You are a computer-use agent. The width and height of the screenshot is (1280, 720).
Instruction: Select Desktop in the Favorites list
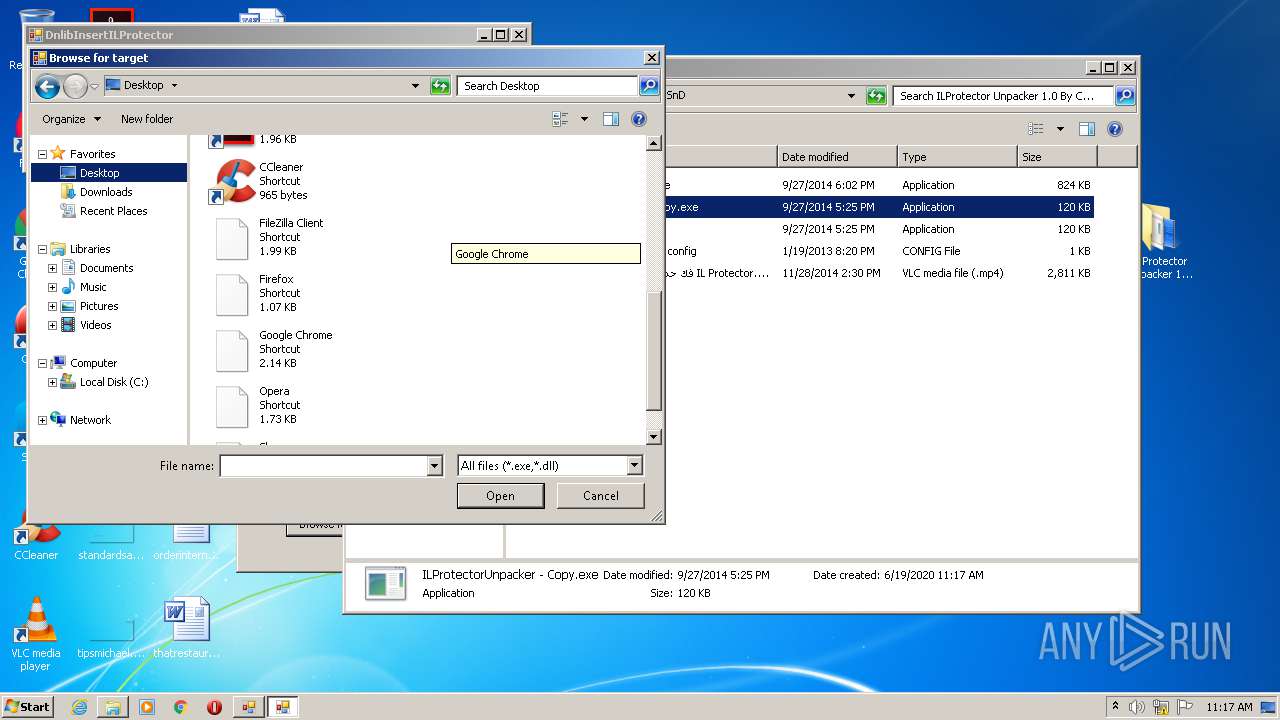109,173
